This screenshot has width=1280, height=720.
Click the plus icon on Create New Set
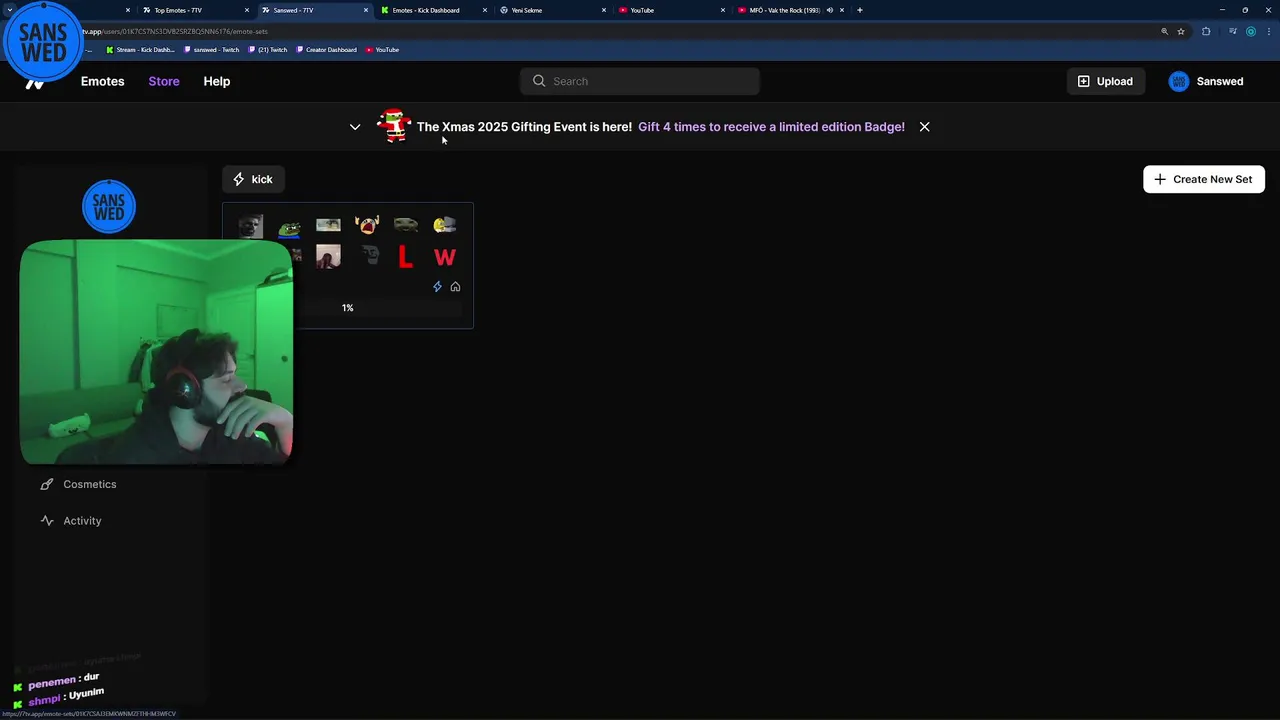coord(1159,179)
